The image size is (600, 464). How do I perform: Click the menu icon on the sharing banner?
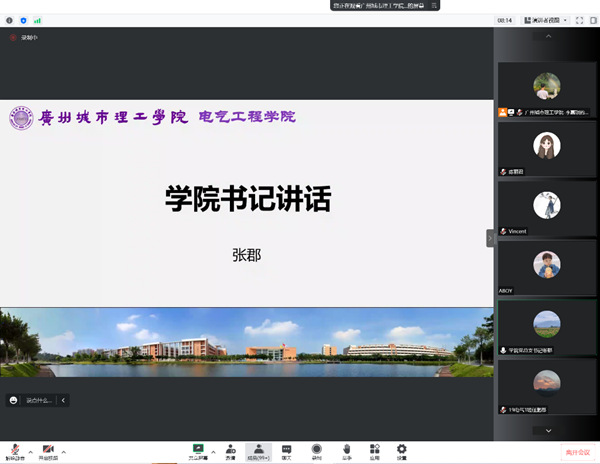[x=434, y=5]
